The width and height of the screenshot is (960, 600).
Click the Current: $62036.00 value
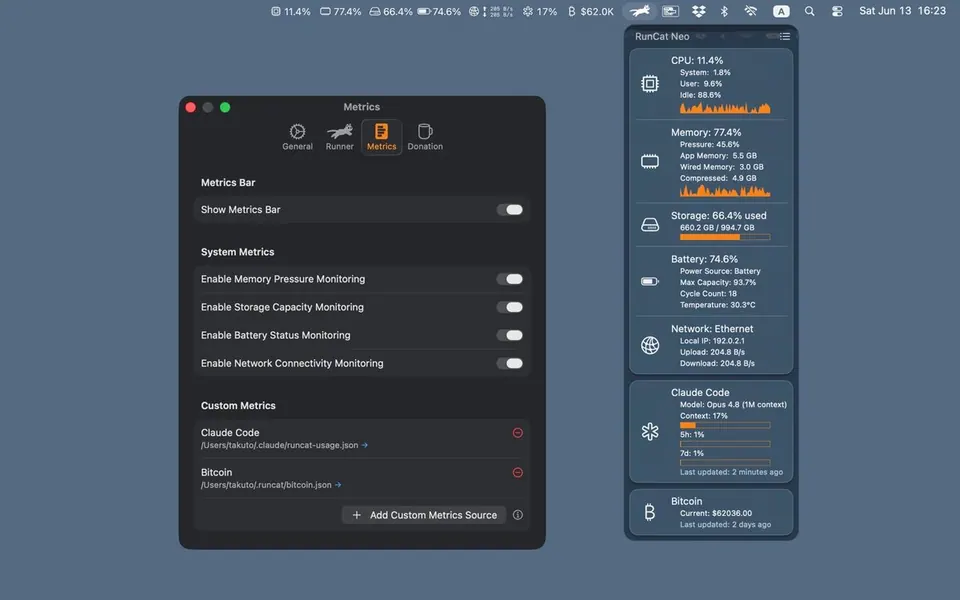click(716, 513)
